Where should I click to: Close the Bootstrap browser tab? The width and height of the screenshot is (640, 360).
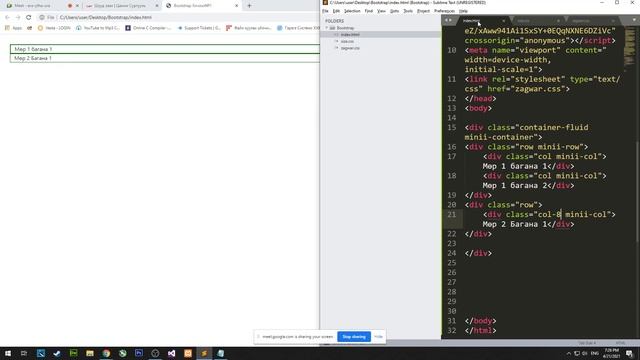[237, 6]
